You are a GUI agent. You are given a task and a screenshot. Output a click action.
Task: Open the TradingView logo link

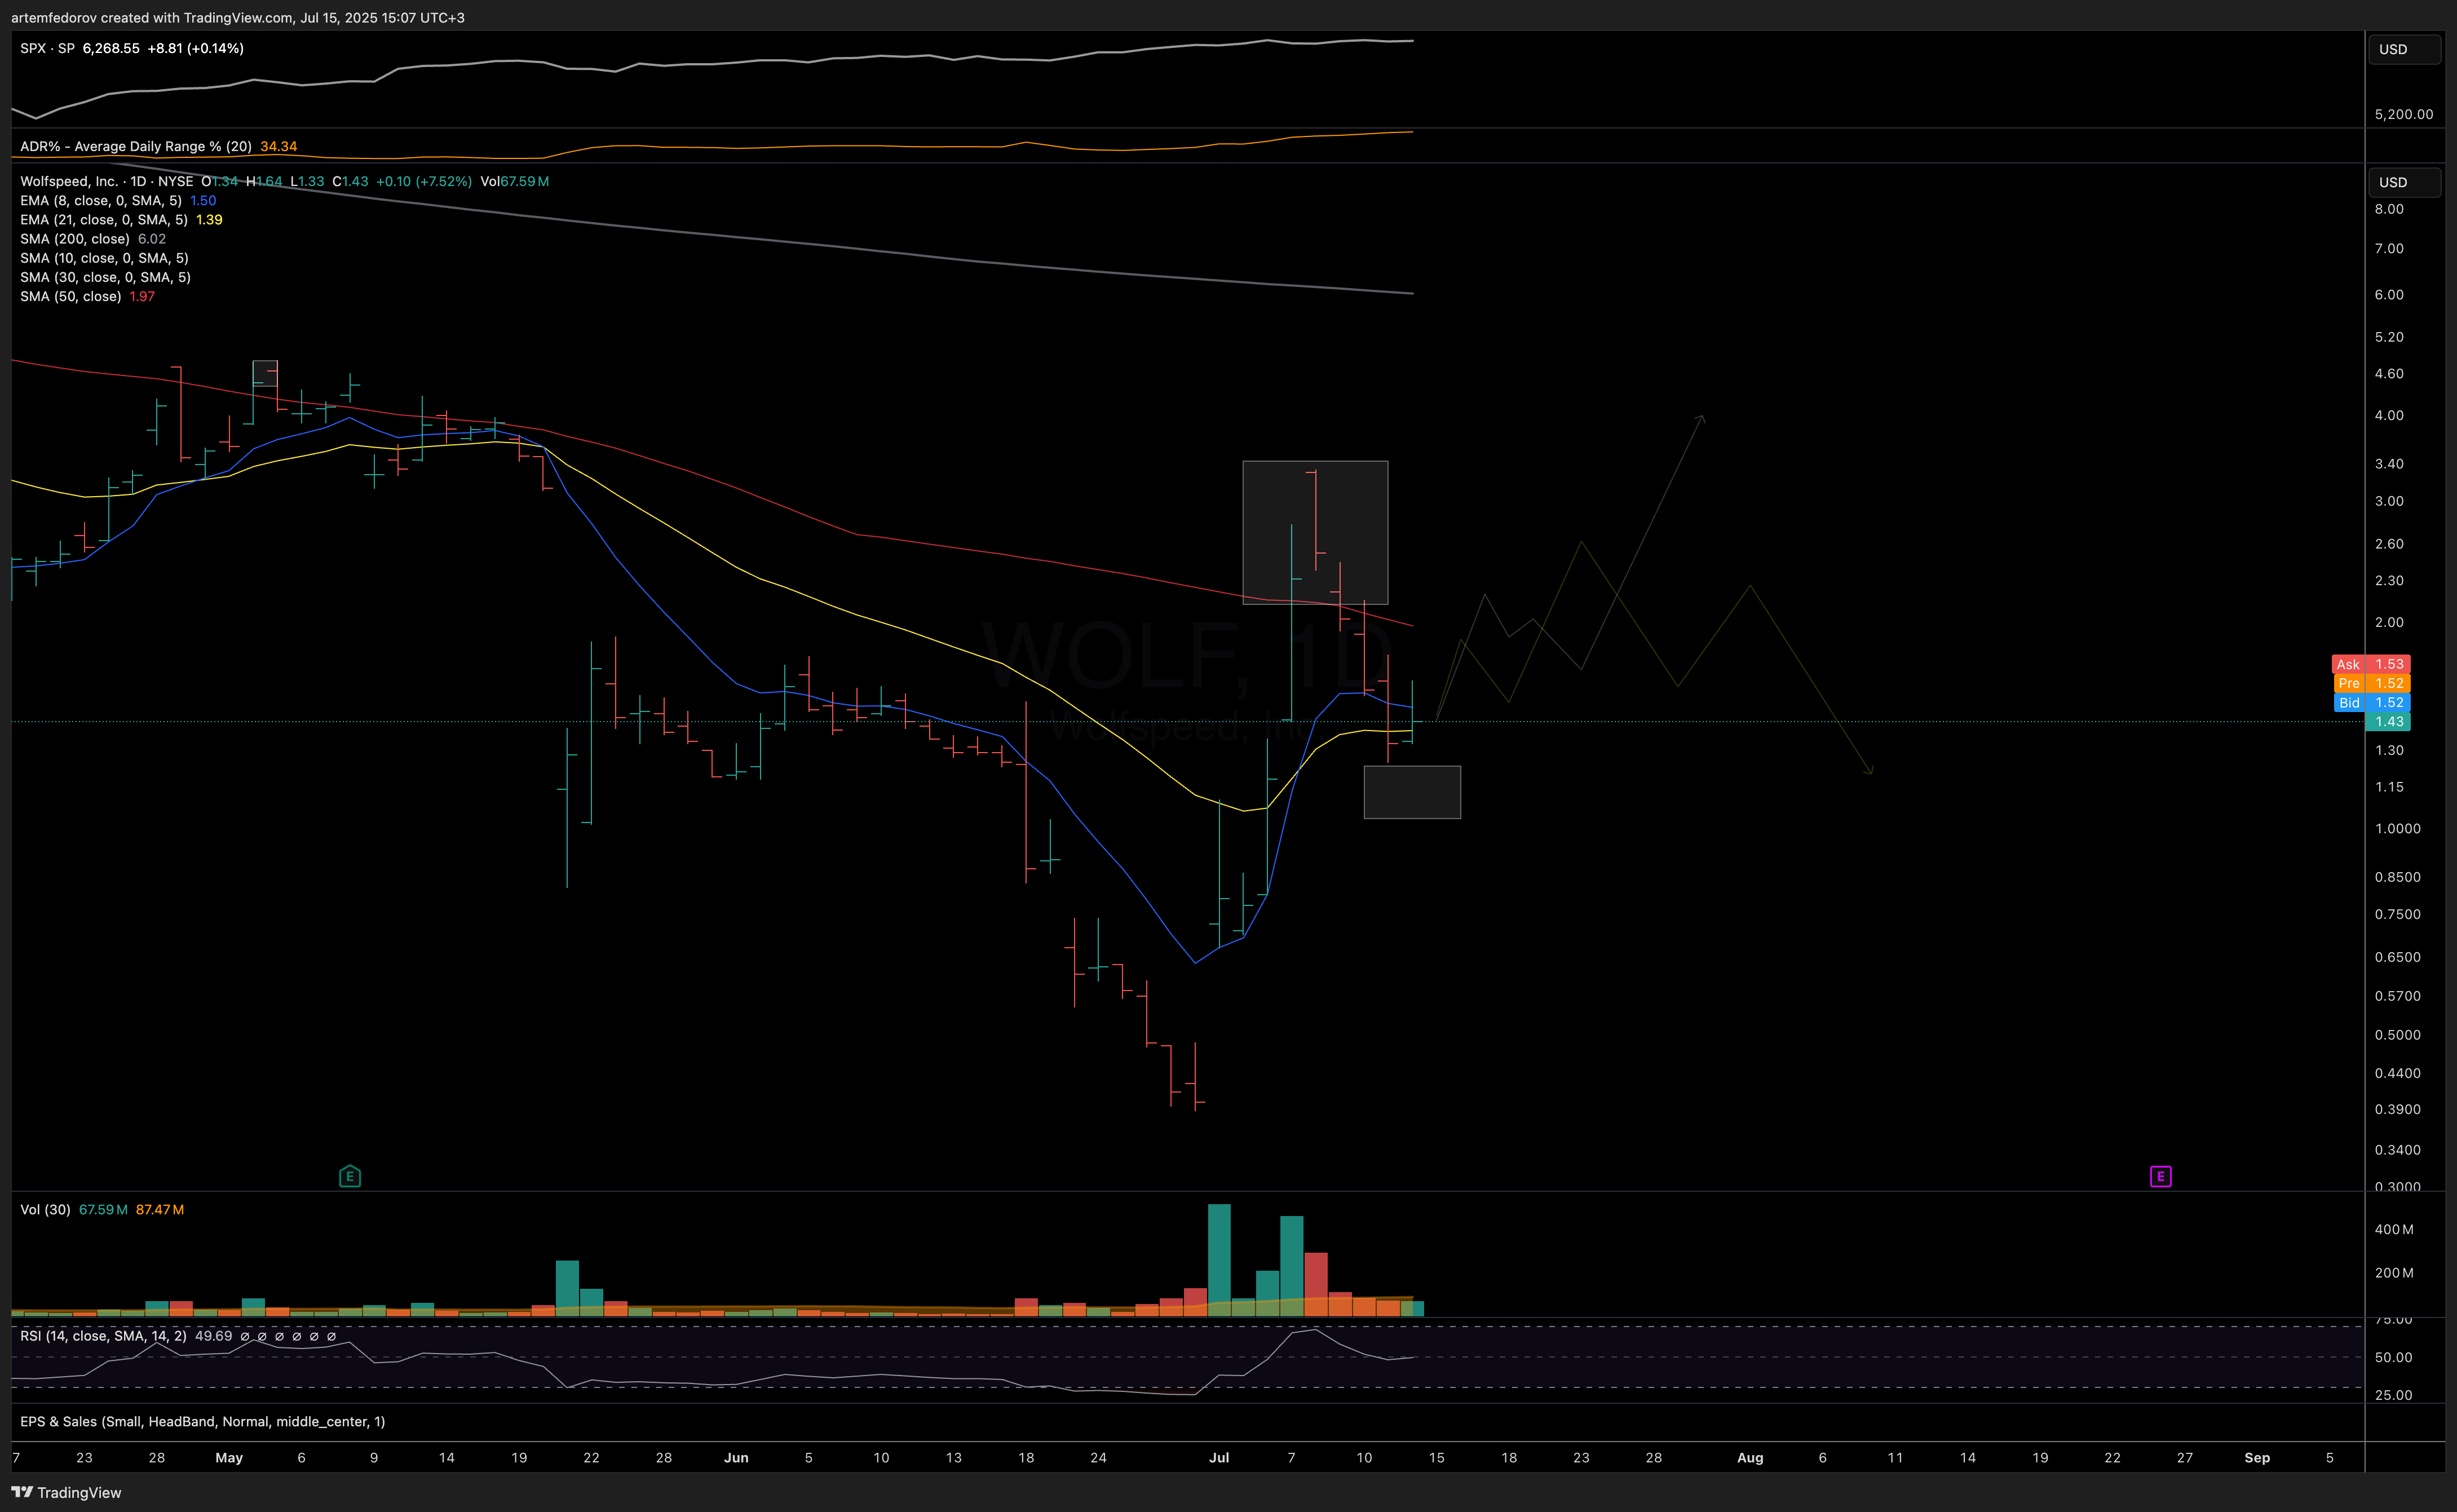click(66, 1492)
